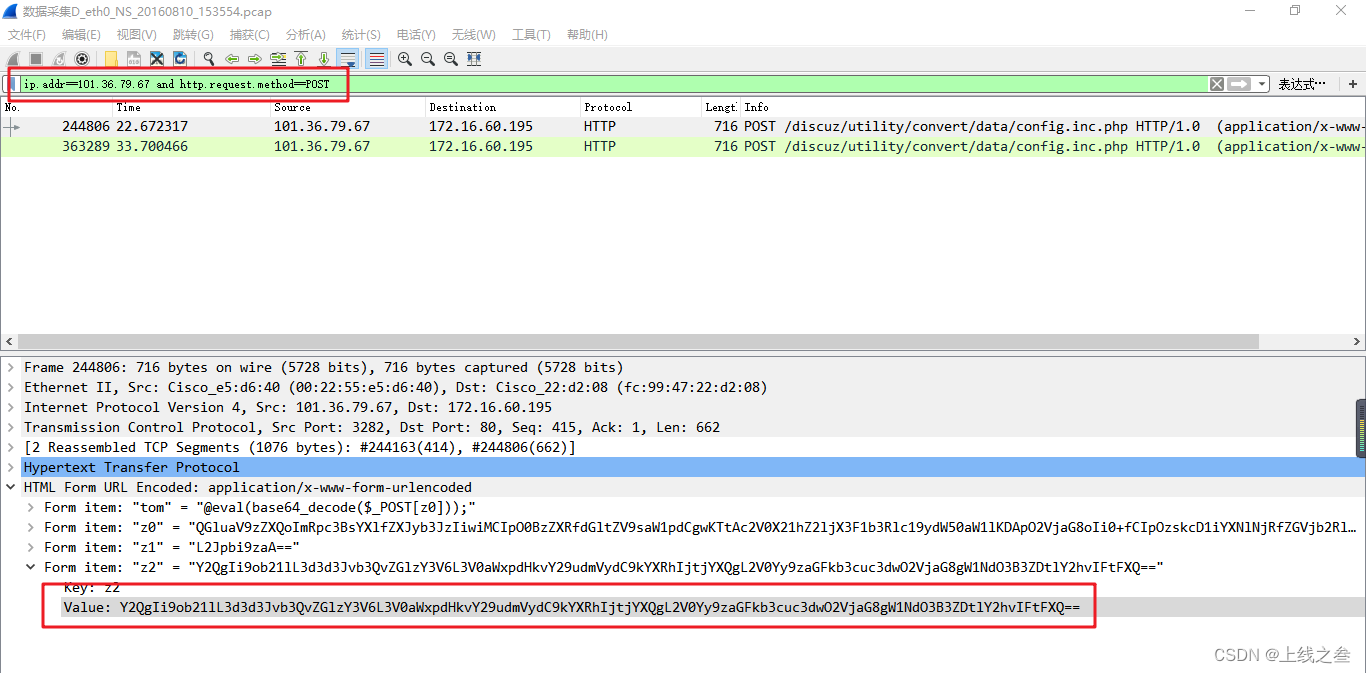Screen dimensions: 1366x673
Task: Open the 帮助(H) menu
Action: (587, 35)
